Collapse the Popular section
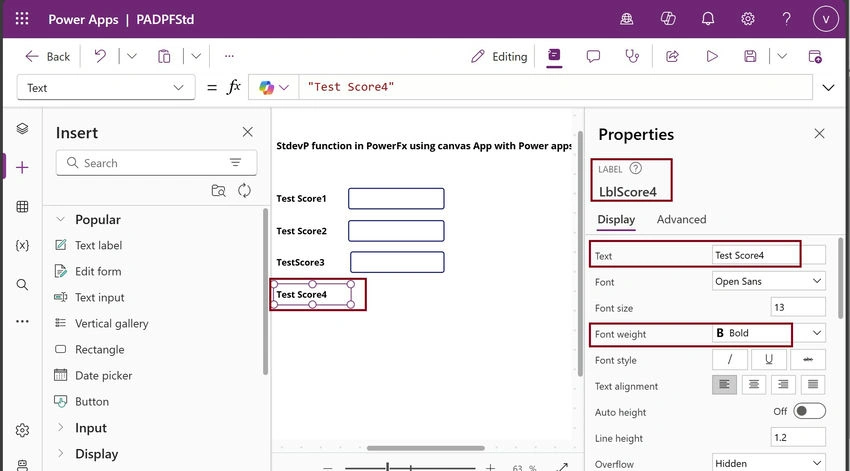The width and height of the screenshot is (850, 471). 61,220
